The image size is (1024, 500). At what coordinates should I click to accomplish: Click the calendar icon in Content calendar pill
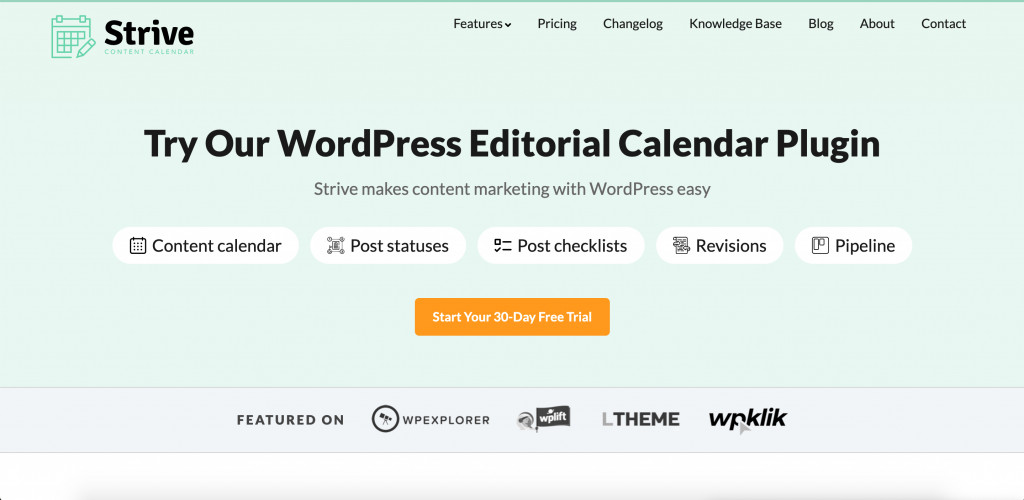[x=138, y=245]
